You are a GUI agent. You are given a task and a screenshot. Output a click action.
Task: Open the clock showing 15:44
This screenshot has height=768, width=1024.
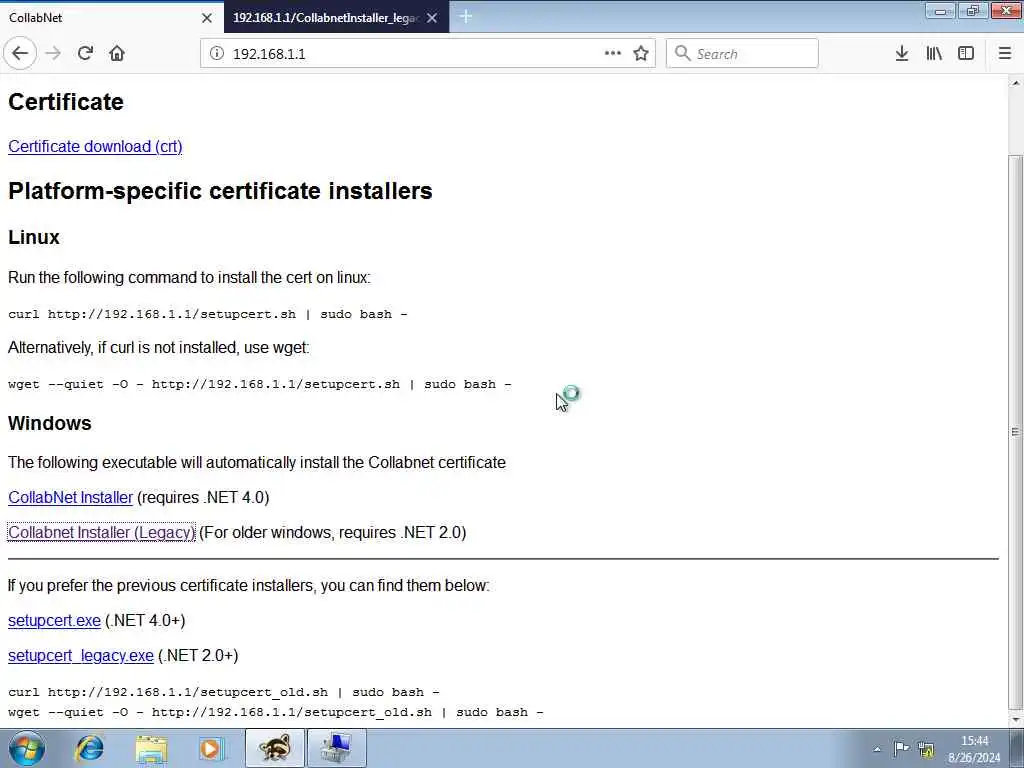(x=974, y=748)
